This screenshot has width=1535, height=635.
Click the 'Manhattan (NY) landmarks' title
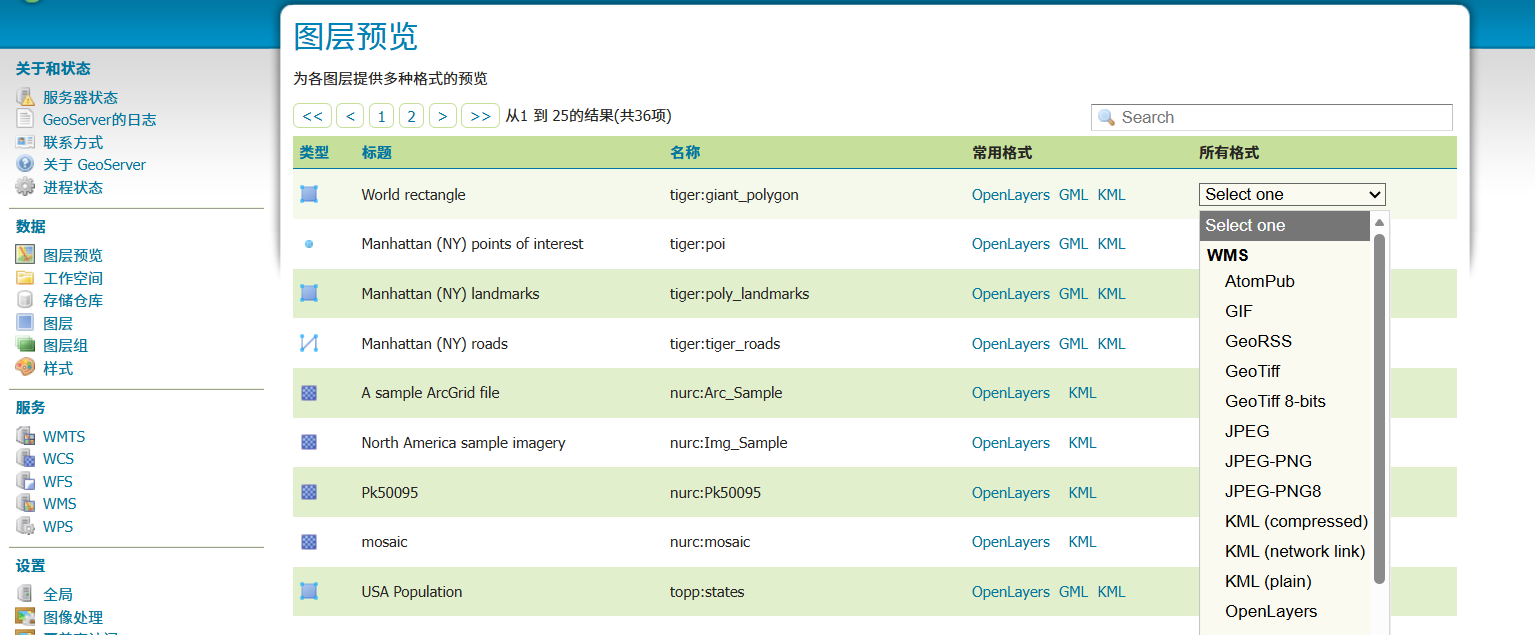pos(450,294)
